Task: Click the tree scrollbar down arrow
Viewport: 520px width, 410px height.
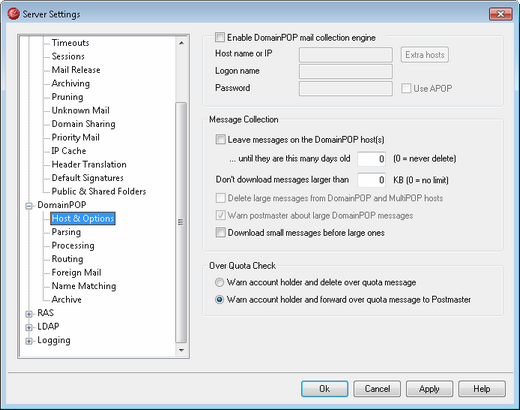Action: [181, 350]
